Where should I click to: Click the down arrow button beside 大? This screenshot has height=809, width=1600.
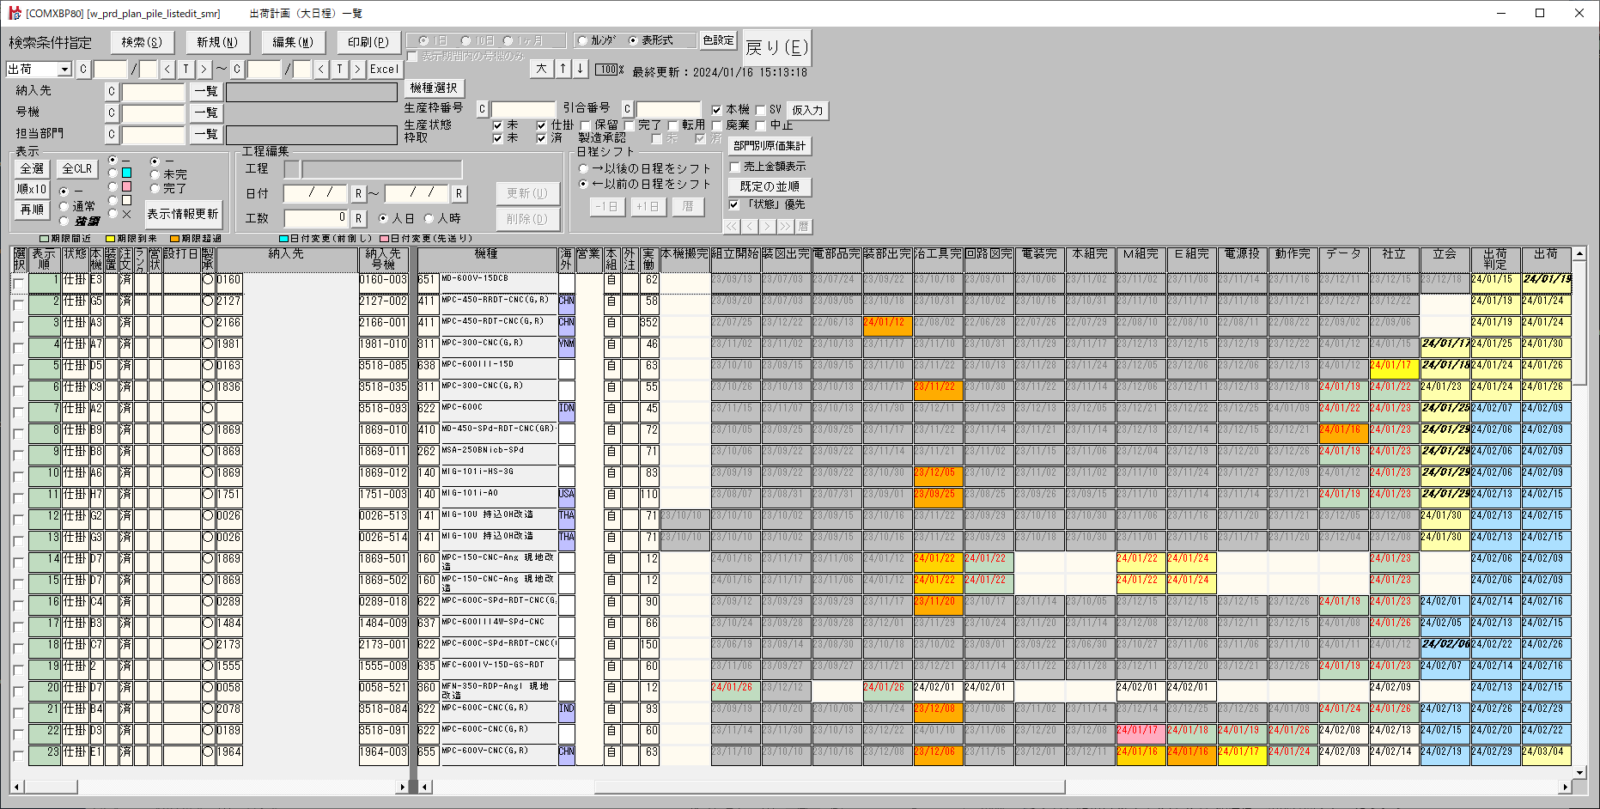click(x=580, y=69)
